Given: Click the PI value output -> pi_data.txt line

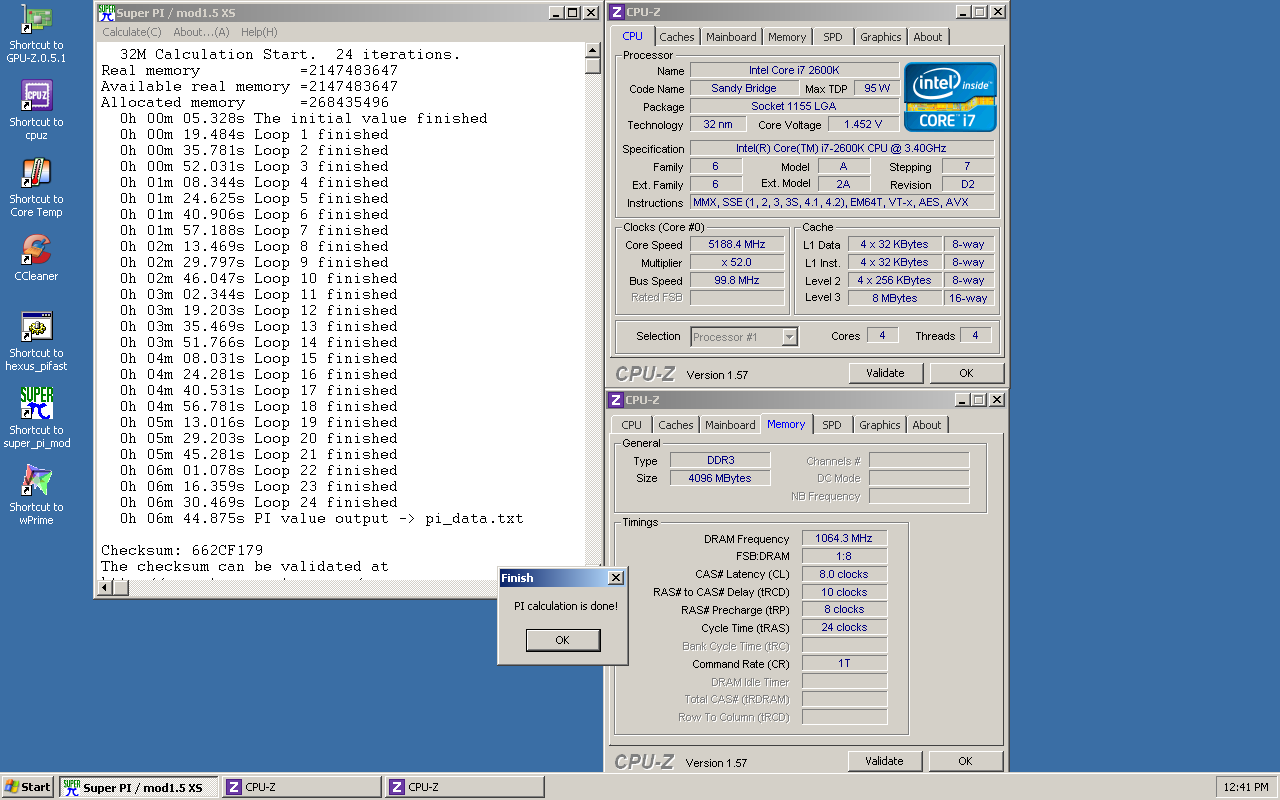Looking at the screenshot, I should (x=321, y=519).
